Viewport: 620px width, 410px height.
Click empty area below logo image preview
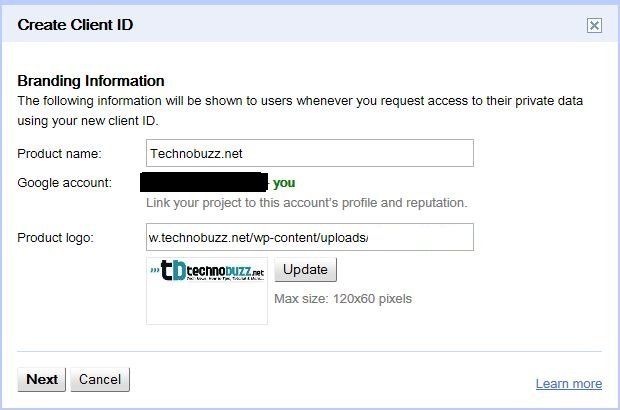coord(207,304)
